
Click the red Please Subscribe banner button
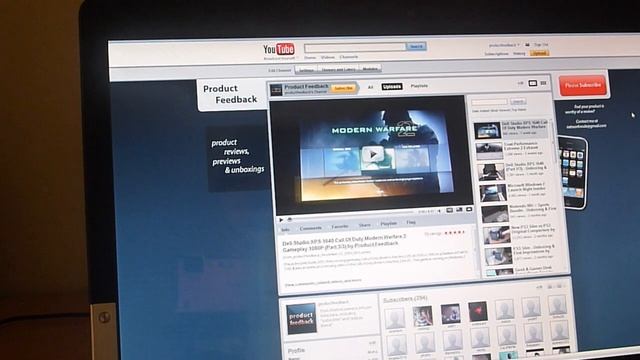click(x=582, y=85)
